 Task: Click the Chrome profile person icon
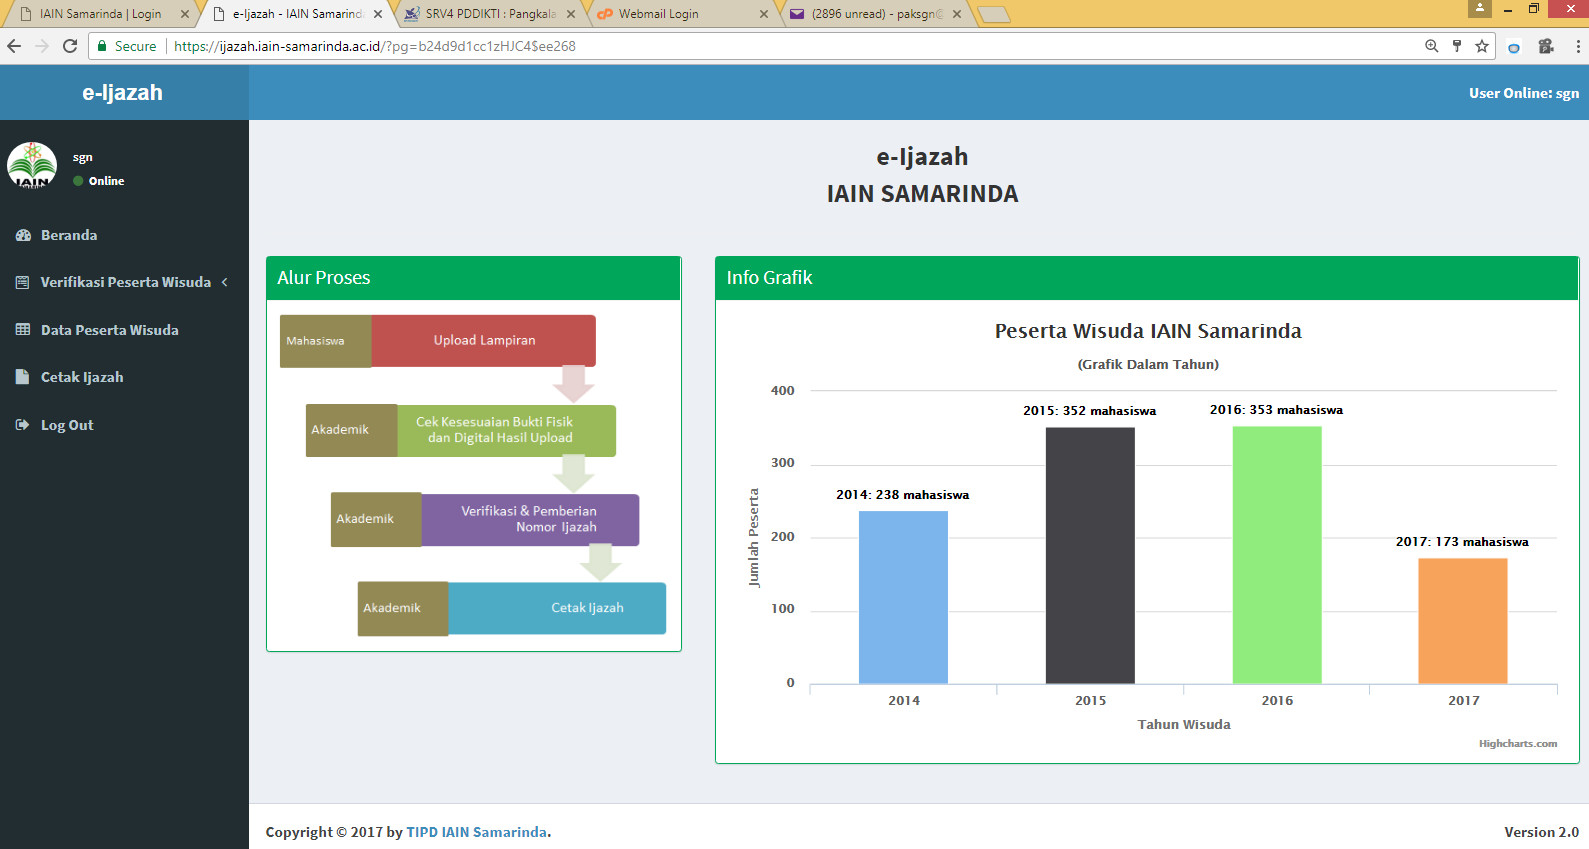[1480, 8]
